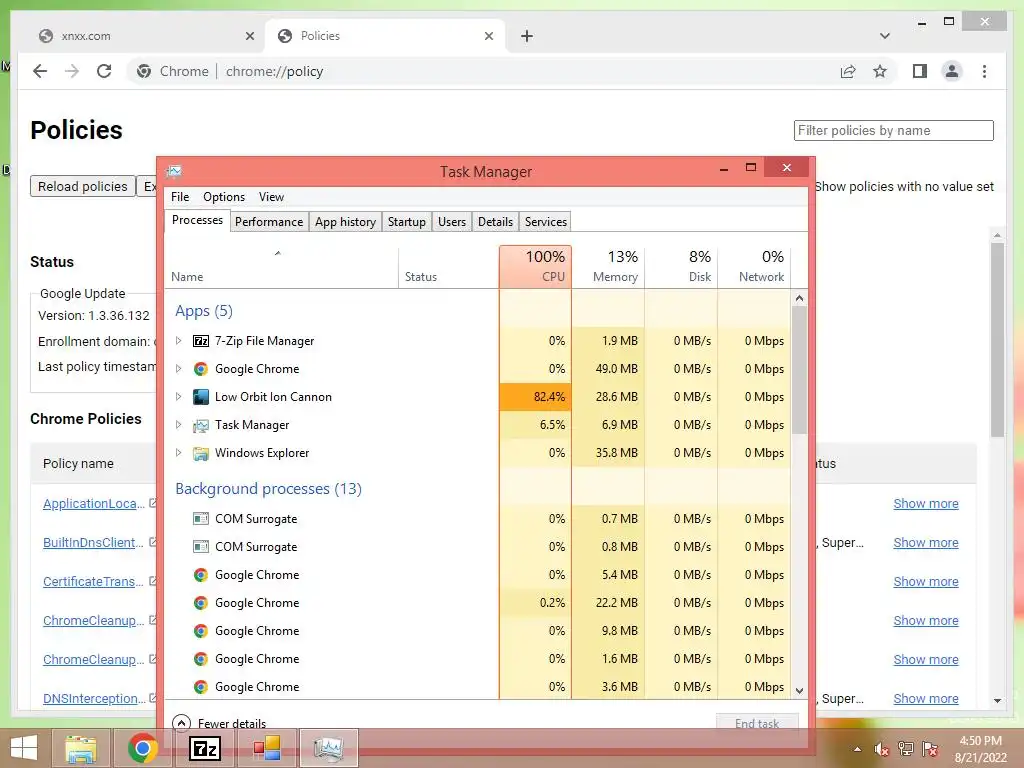Select the 7-Zip File Manager process icon
The width and height of the screenshot is (1024, 768).
[200, 341]
